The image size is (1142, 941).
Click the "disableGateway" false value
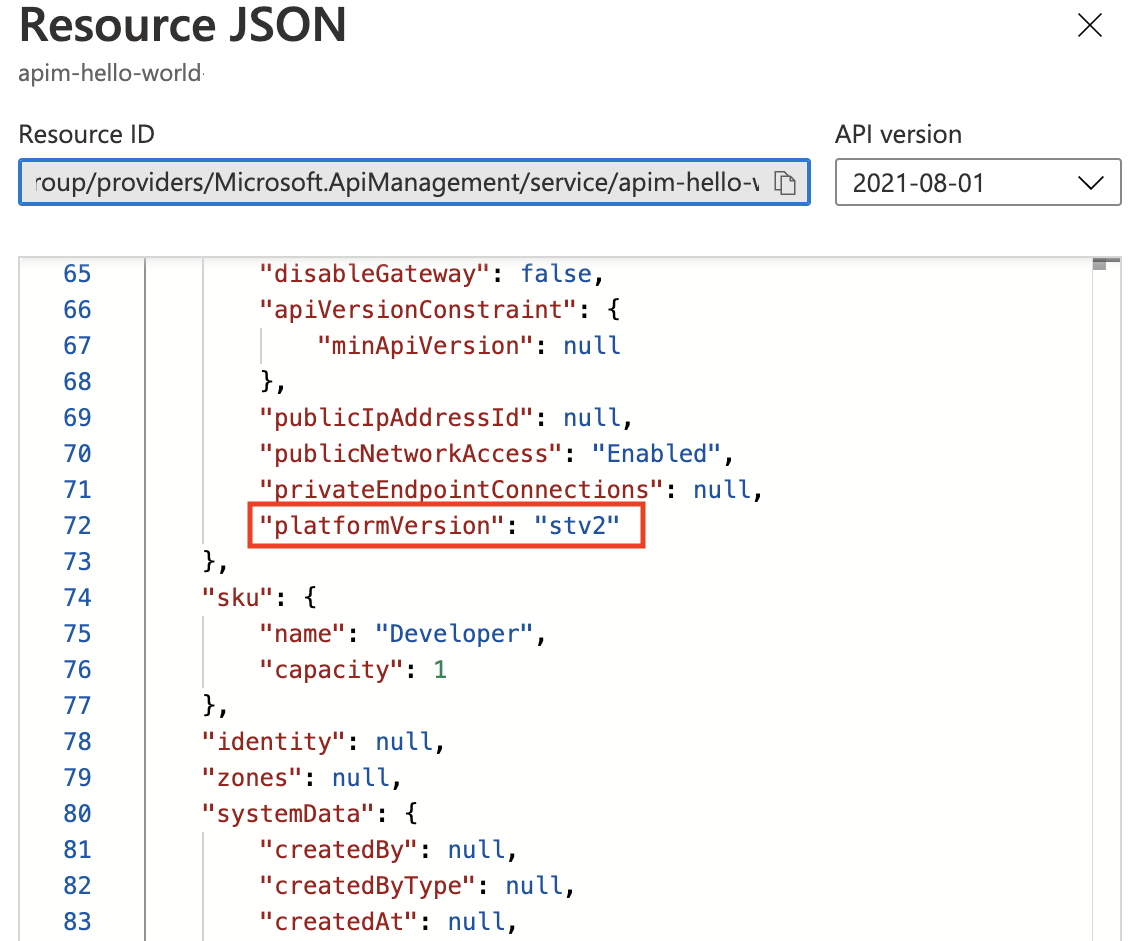[x=556, y=274]
